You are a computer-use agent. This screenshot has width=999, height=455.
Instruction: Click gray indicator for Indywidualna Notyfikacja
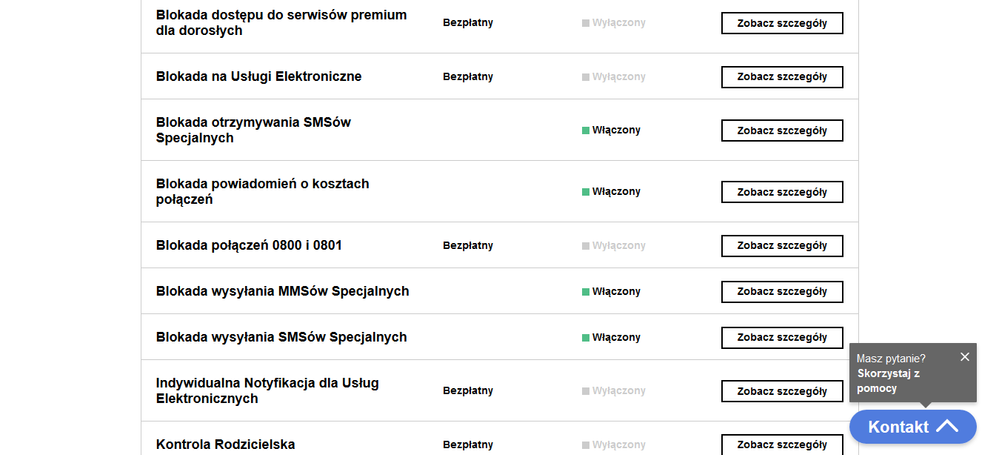pyautogui.click(x=586, y=391)
